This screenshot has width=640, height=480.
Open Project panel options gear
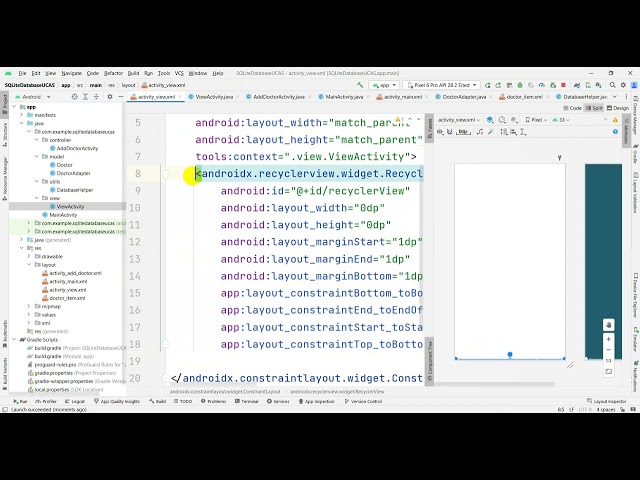pyautogui.click(x=110, y=97)
